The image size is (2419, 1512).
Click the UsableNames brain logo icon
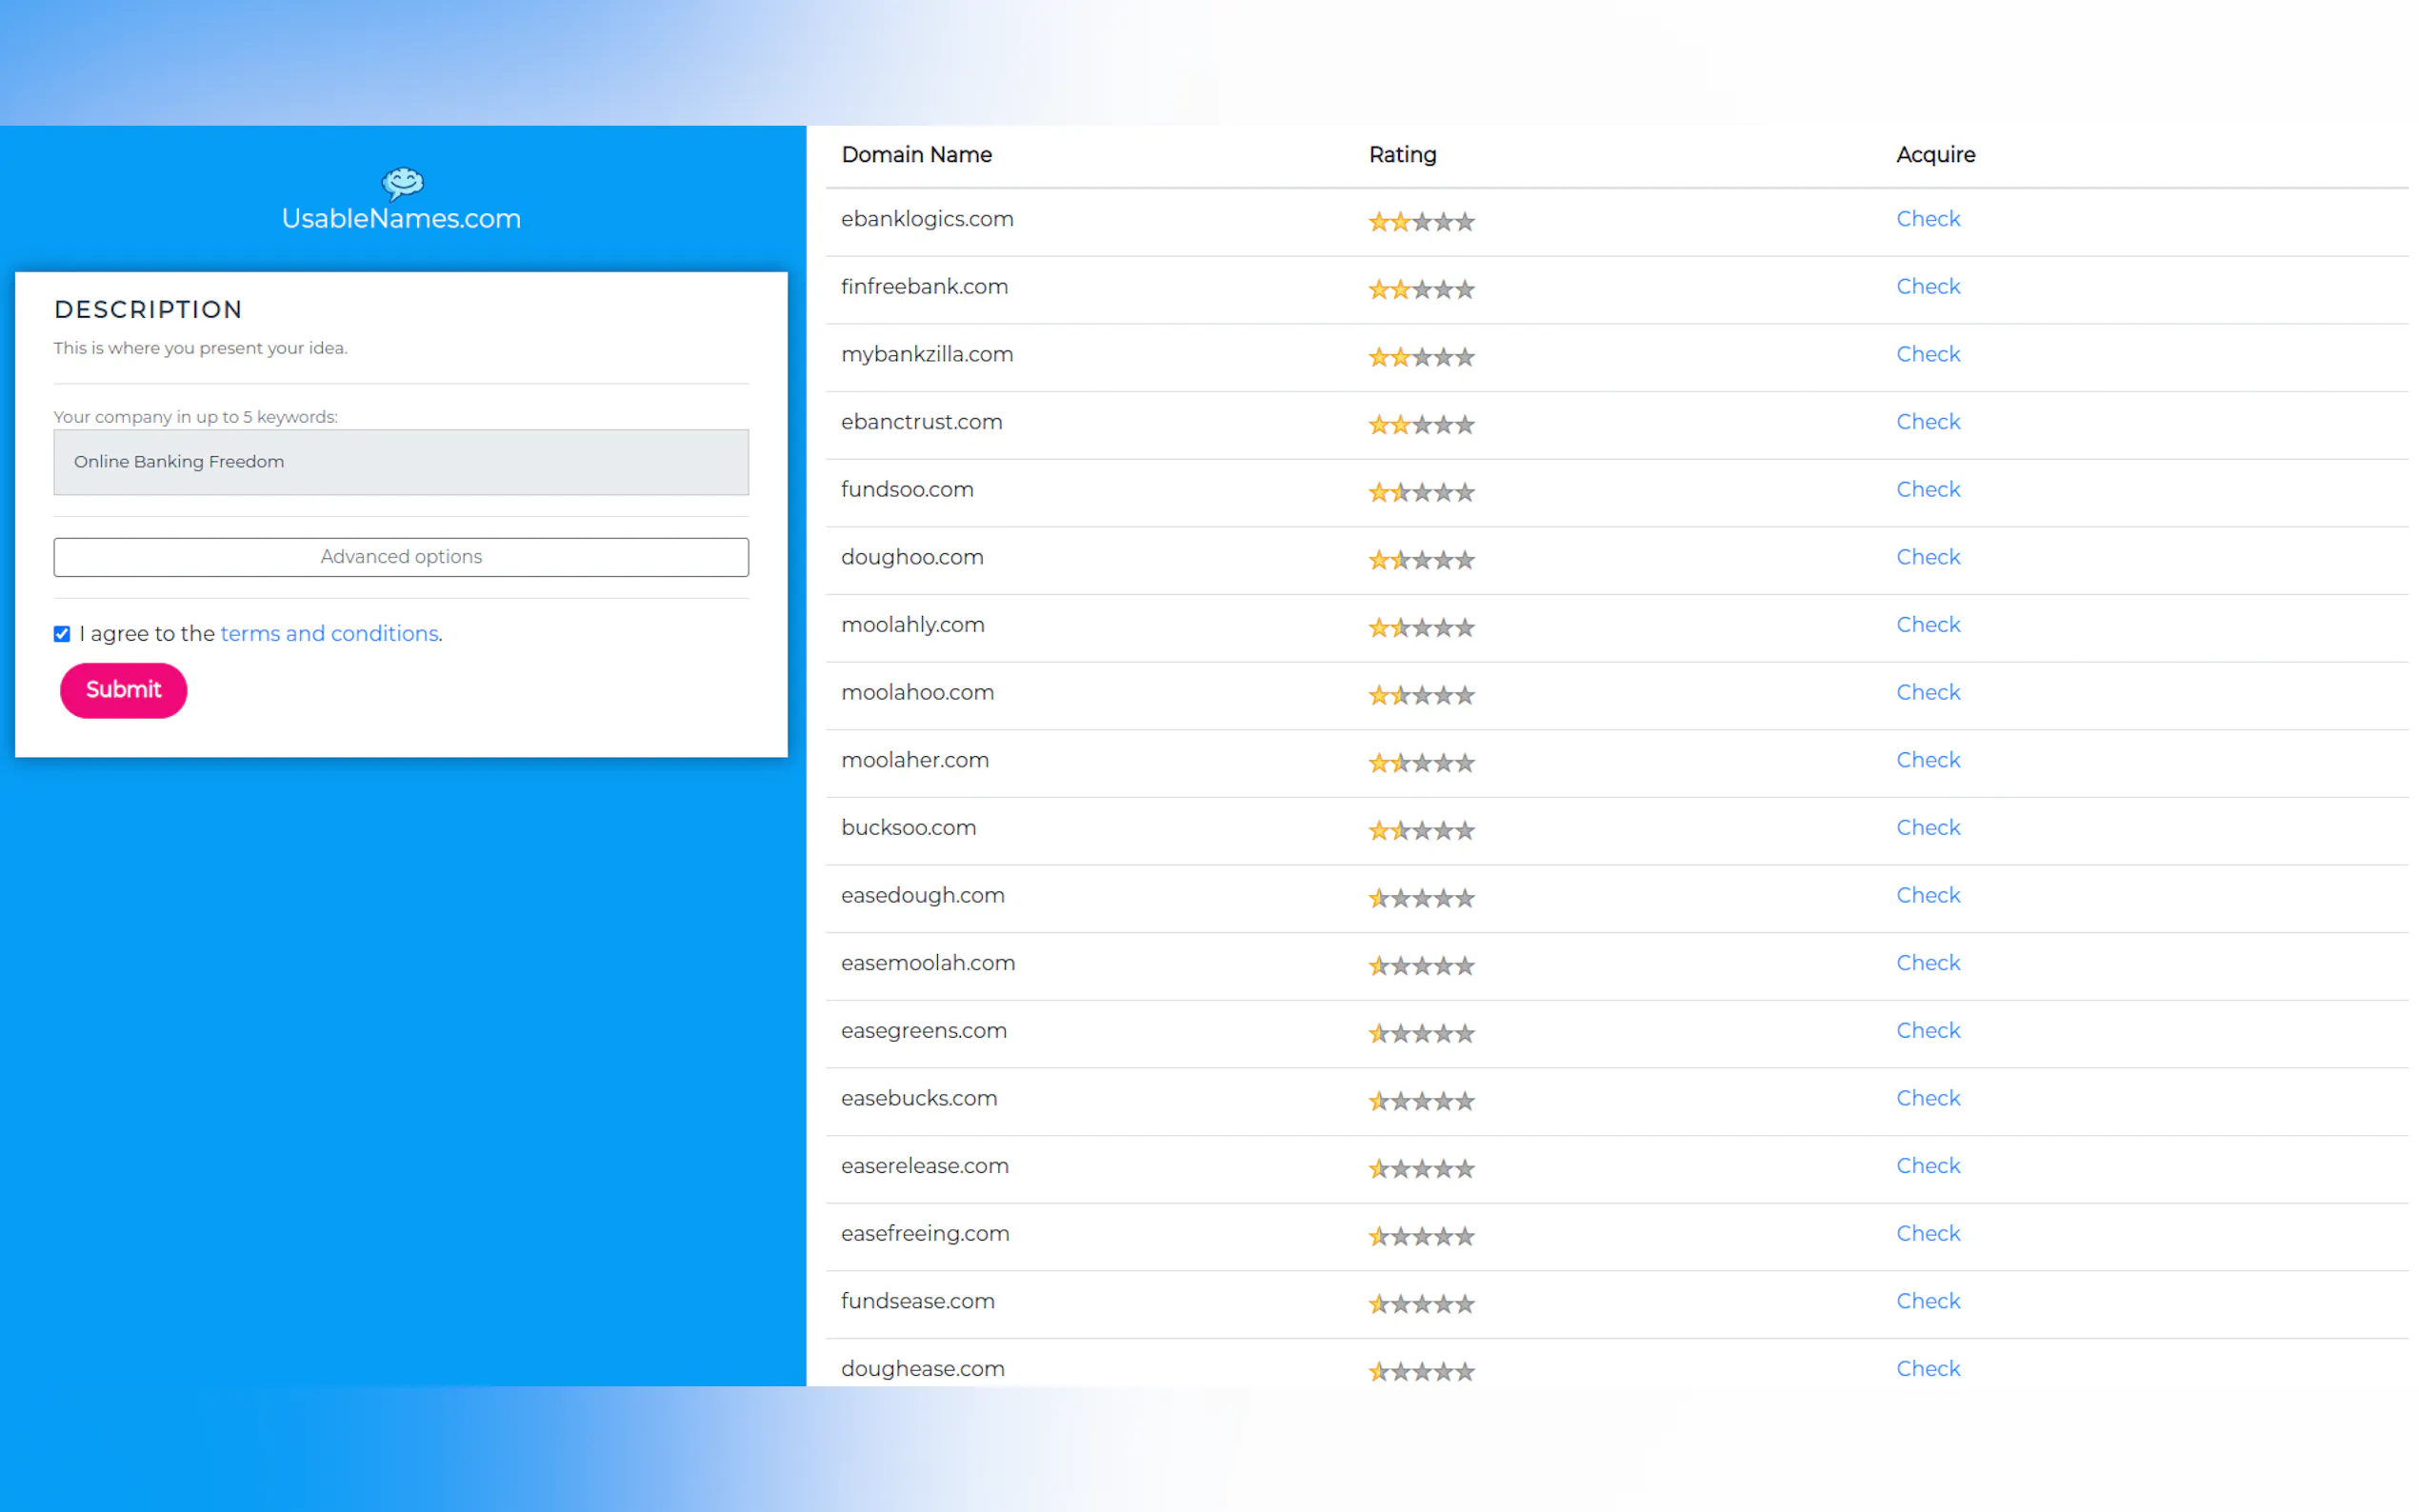click(x=402, y=182)
